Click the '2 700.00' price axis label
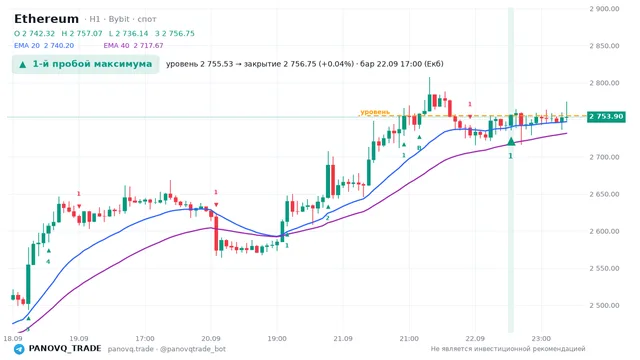640x360 pixels. 604,157
